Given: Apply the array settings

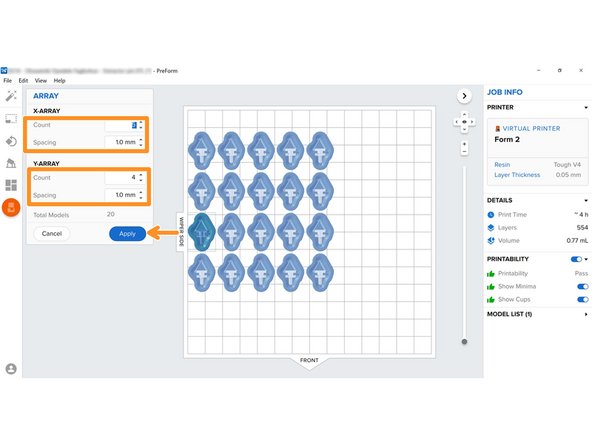Looking at the screenshot, I should coord(127,234).
